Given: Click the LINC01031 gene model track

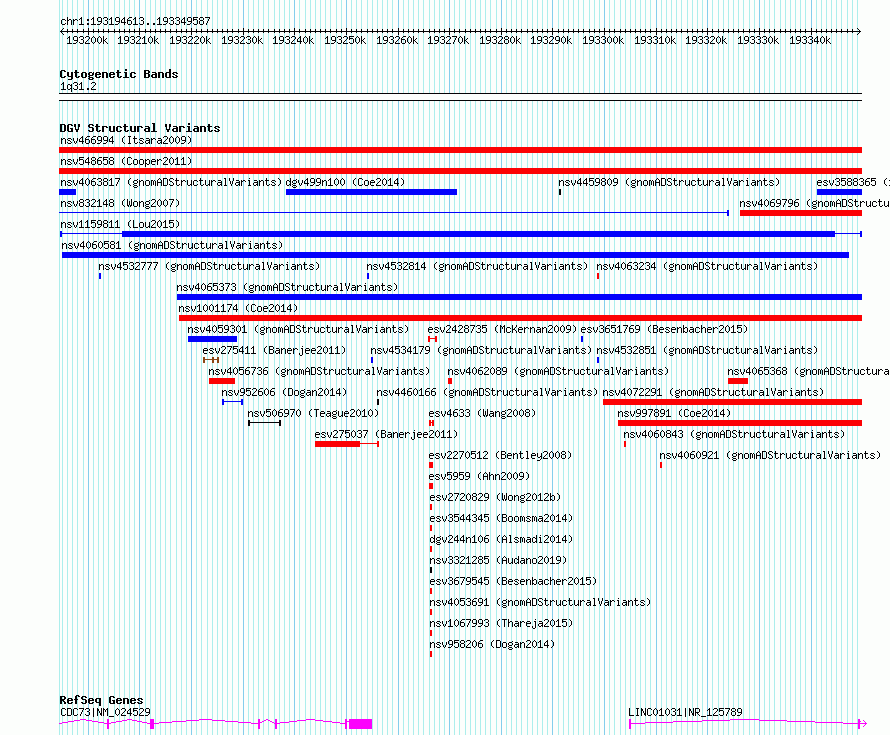Looking at the screenshot, I should (748, 724).
